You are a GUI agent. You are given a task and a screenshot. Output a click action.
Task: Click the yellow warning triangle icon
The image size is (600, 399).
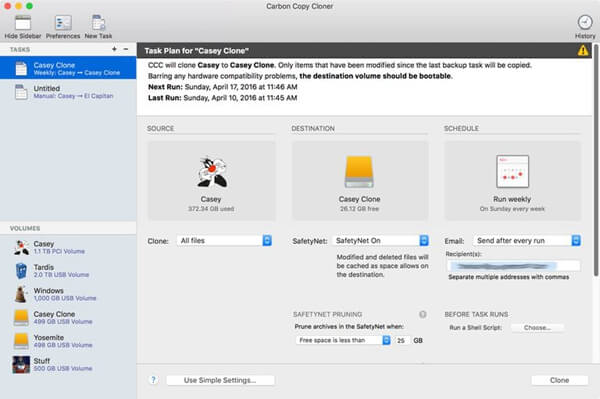coord(583,50)
